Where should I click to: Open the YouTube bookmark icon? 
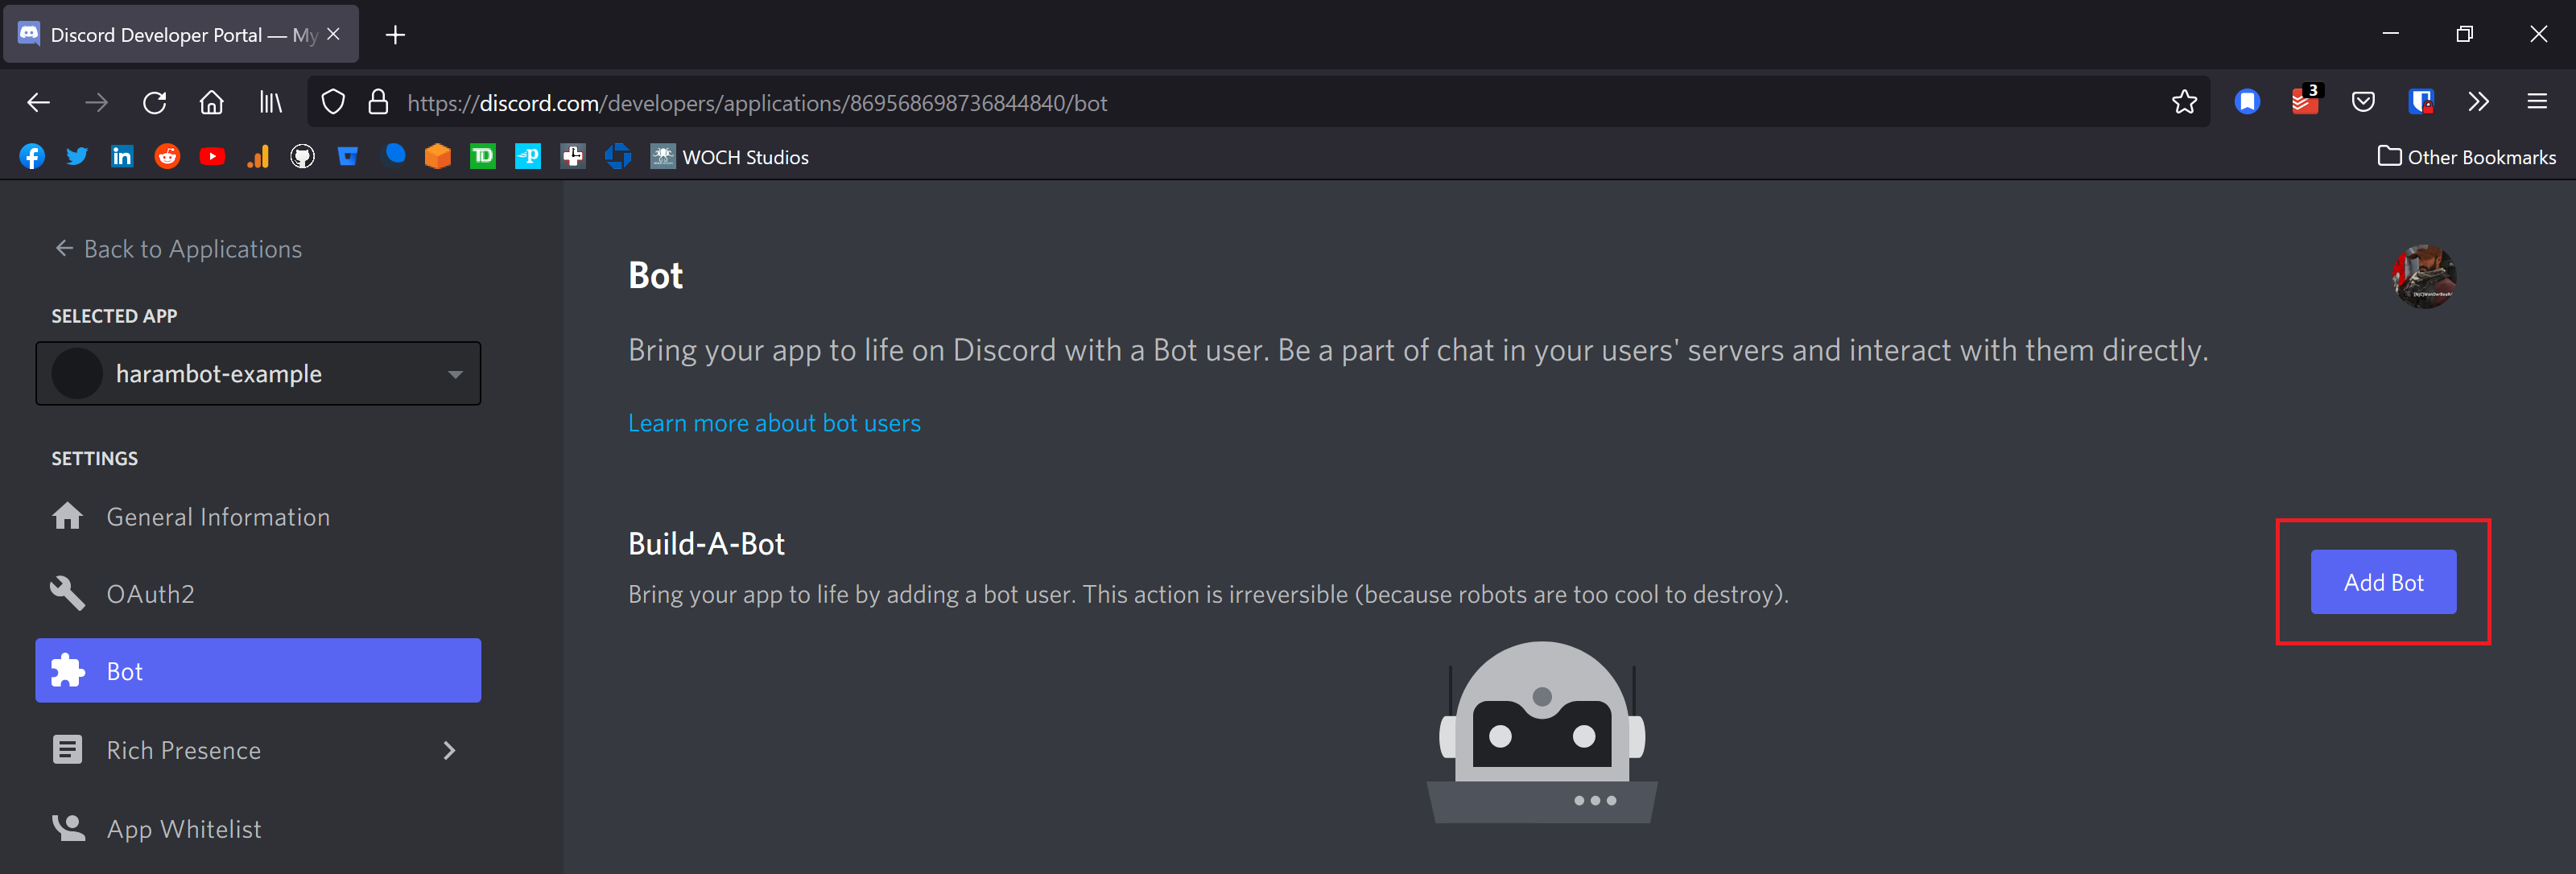pos(212,157)
